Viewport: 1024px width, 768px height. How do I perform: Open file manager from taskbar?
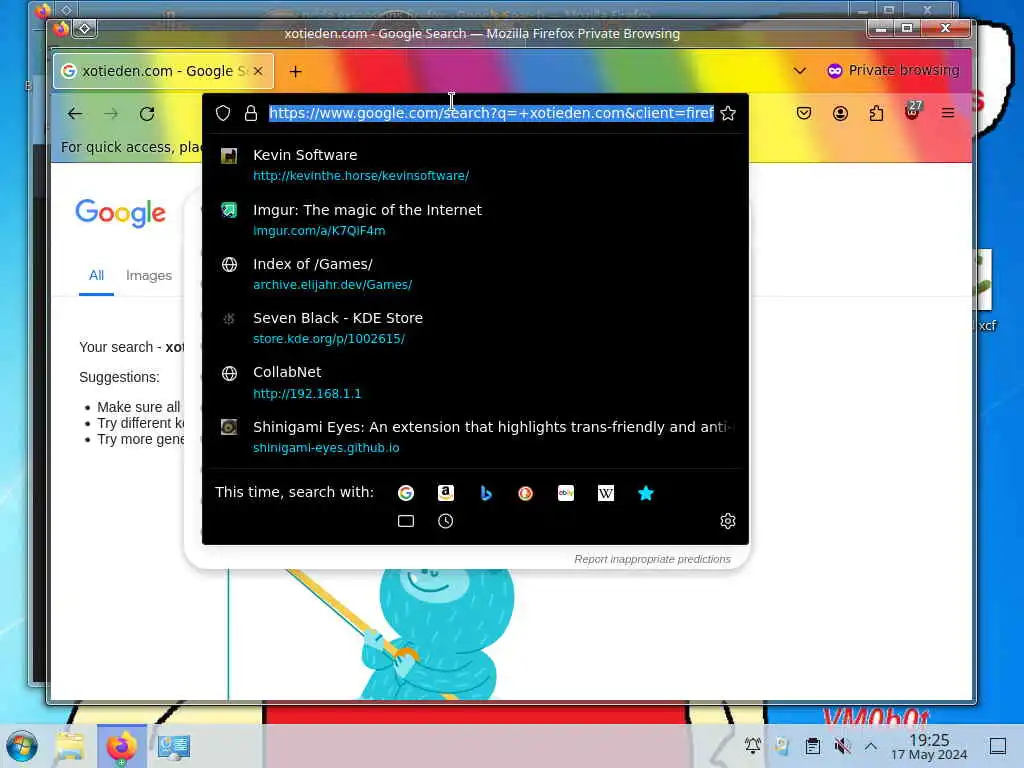pos(69,746)
